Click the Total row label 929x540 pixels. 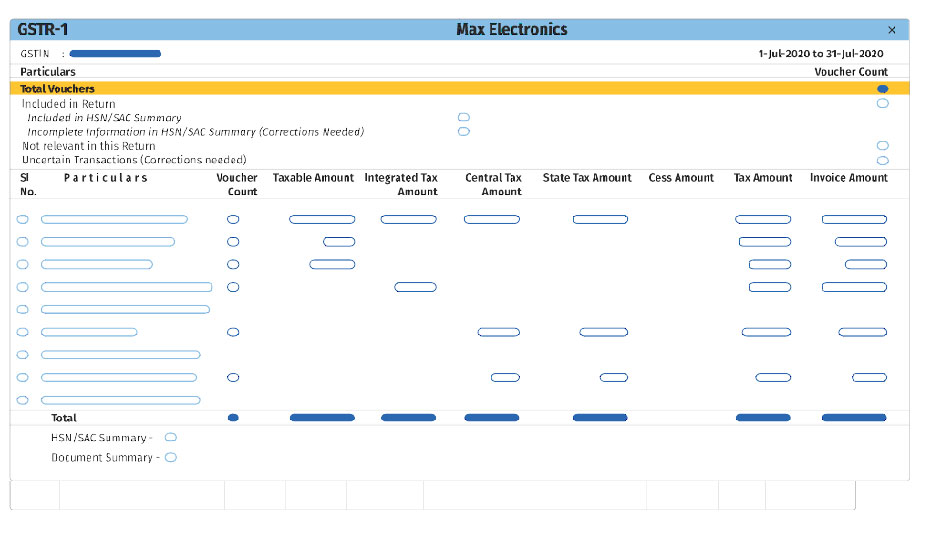click(63, 418)
